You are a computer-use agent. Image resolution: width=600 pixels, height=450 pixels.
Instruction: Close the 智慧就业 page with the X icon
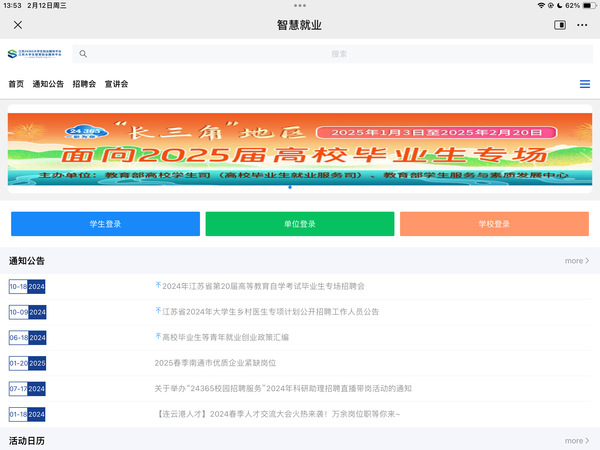(18, 25)
